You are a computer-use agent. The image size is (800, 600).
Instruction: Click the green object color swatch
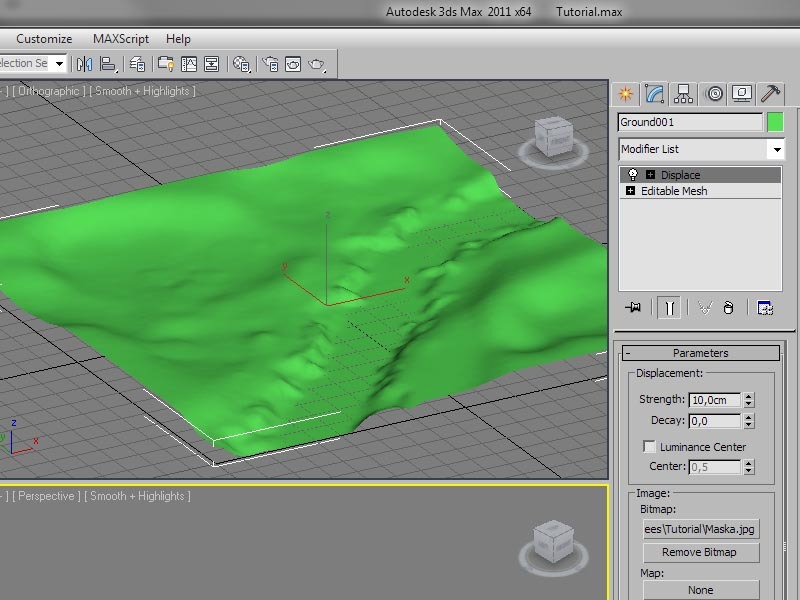pos(775,122)
